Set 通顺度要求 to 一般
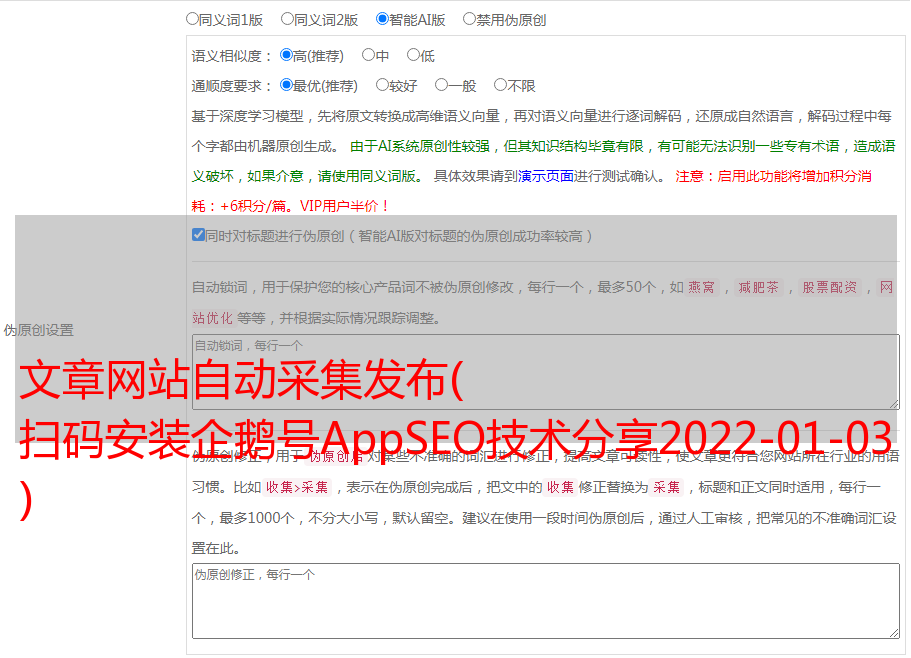 point(441,85)
